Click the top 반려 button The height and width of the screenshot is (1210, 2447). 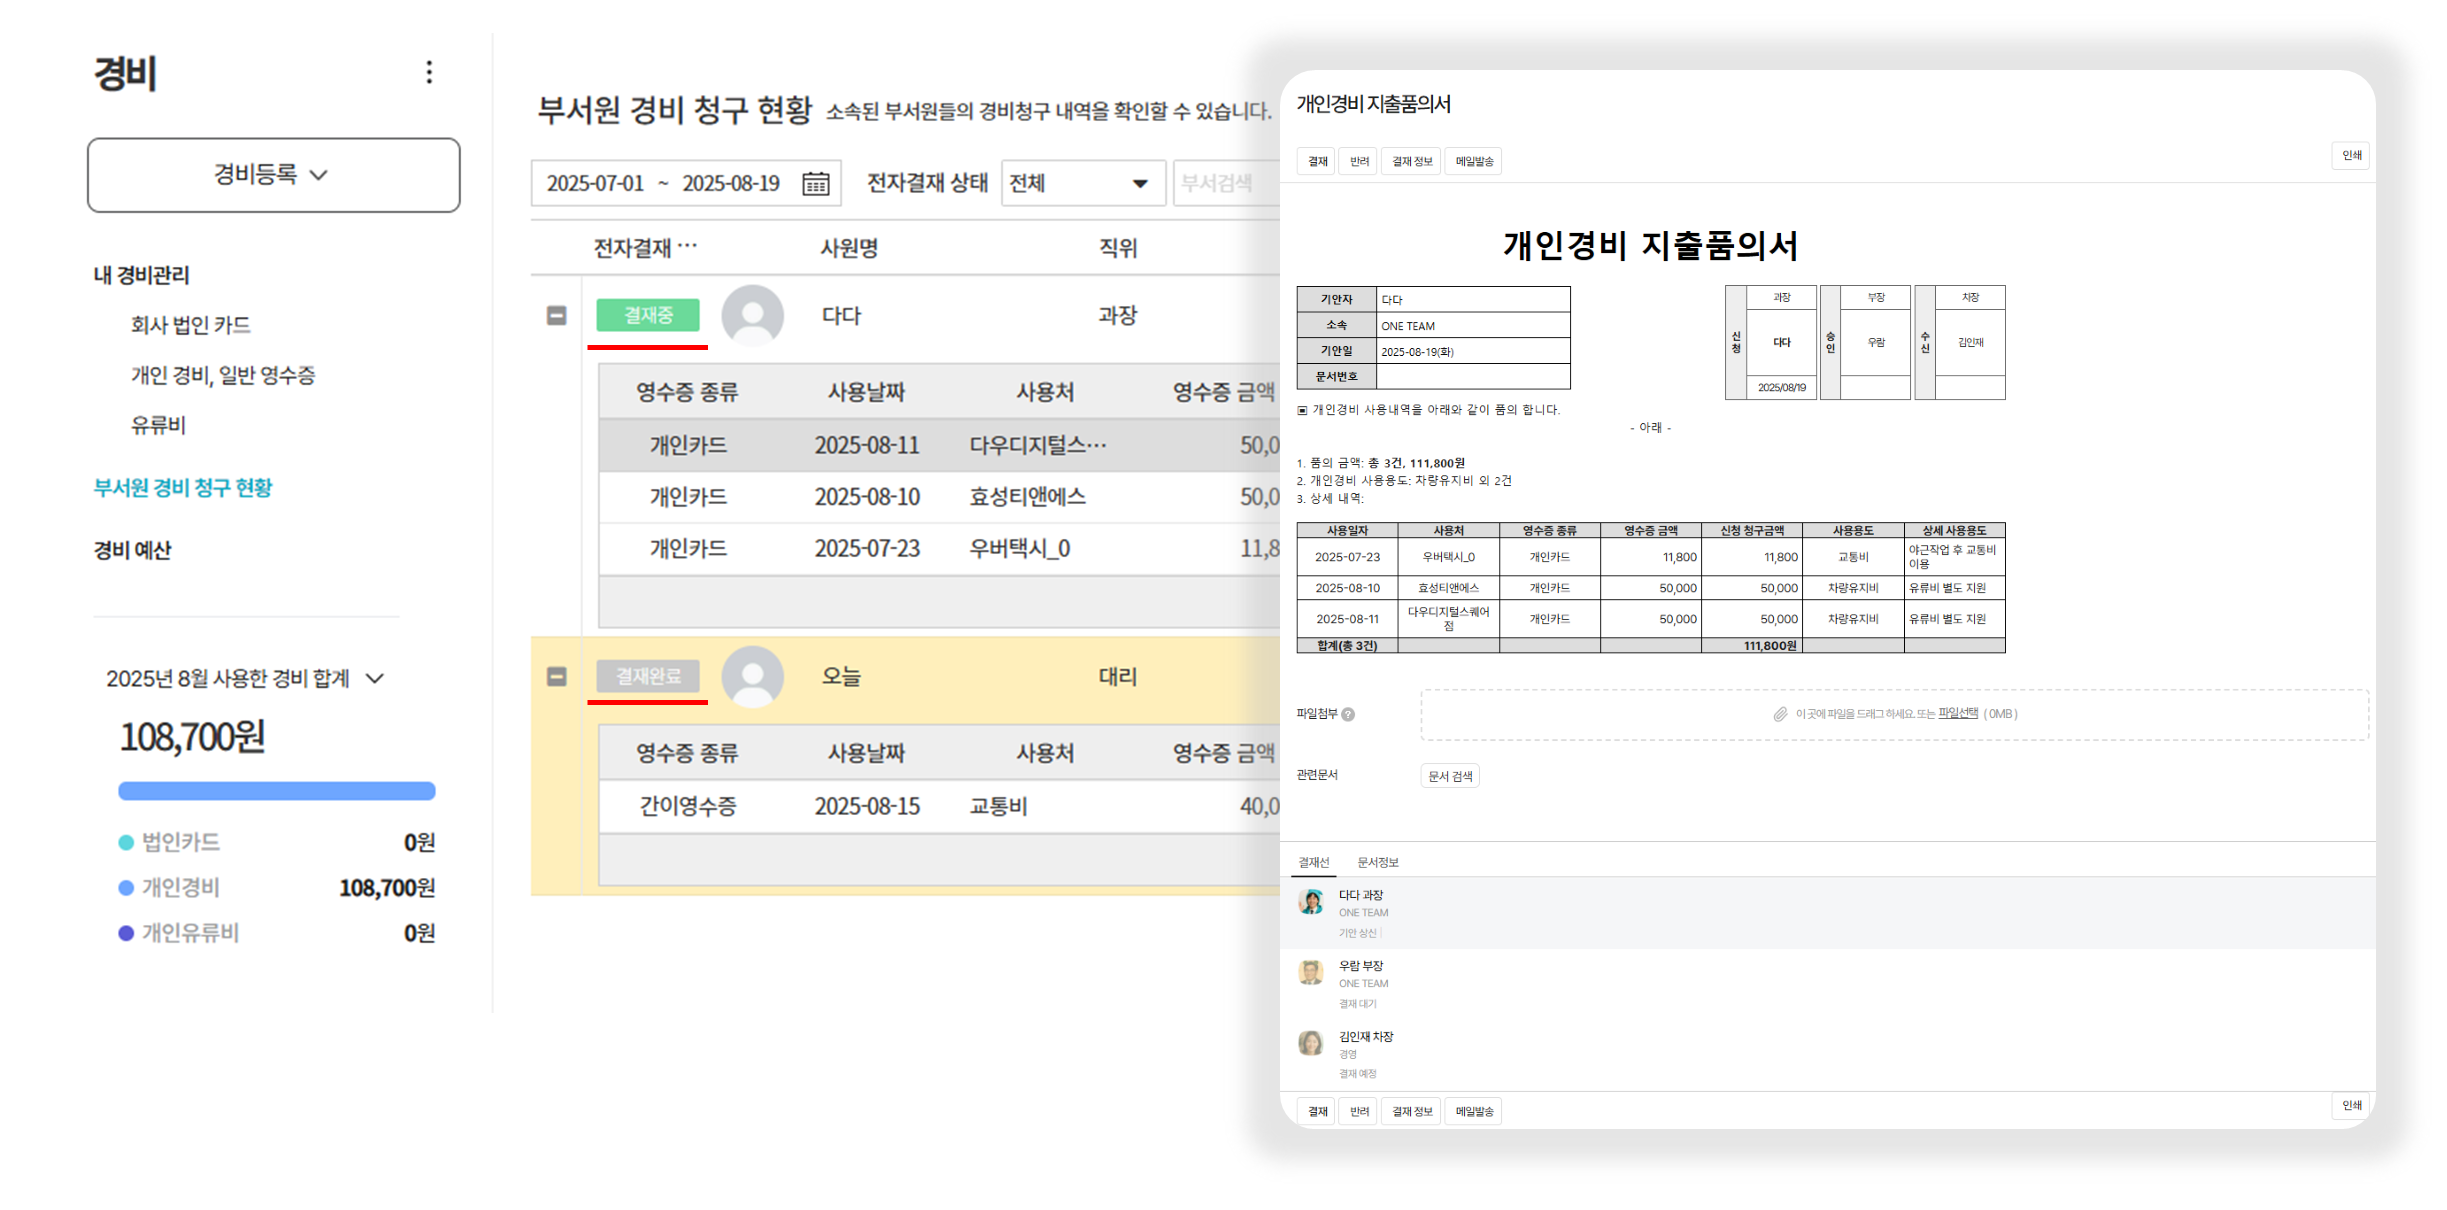click(1358, 161)
